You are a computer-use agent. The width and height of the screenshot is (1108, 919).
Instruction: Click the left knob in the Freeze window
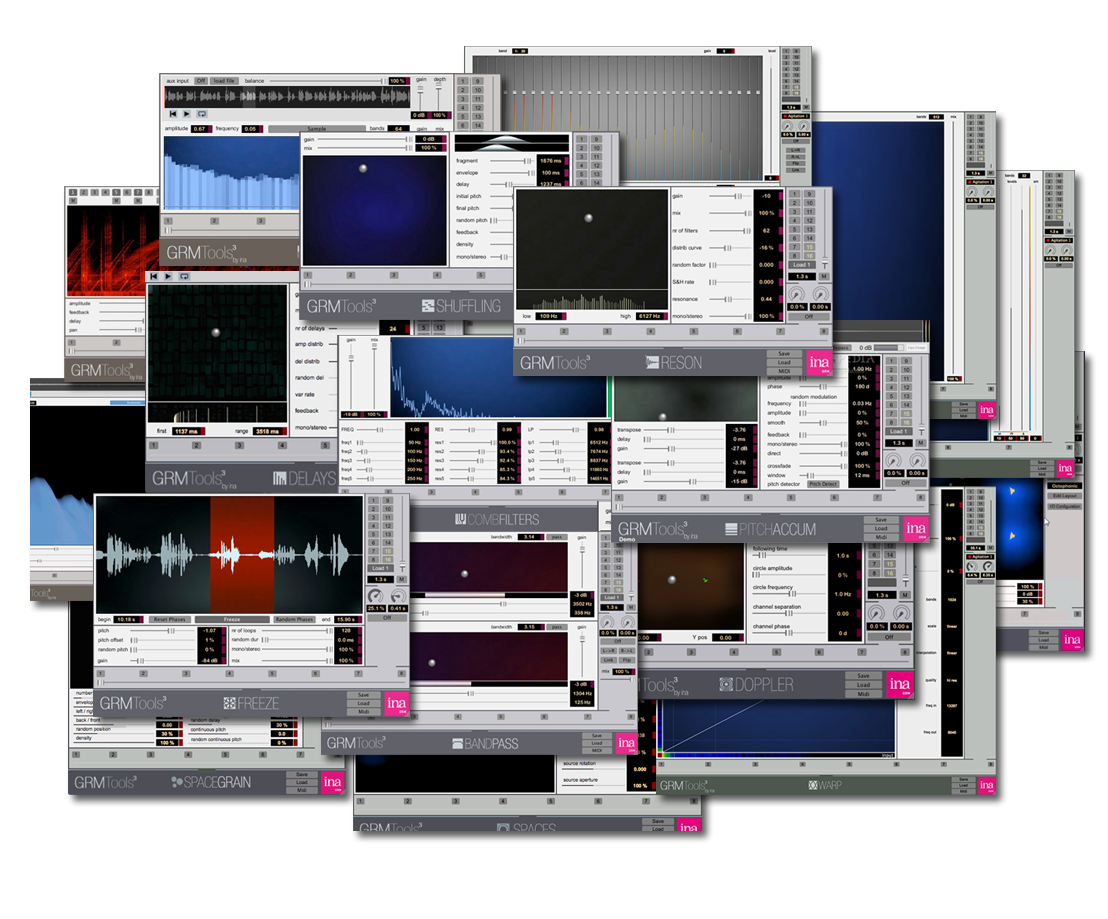click(x=375, y=596)
